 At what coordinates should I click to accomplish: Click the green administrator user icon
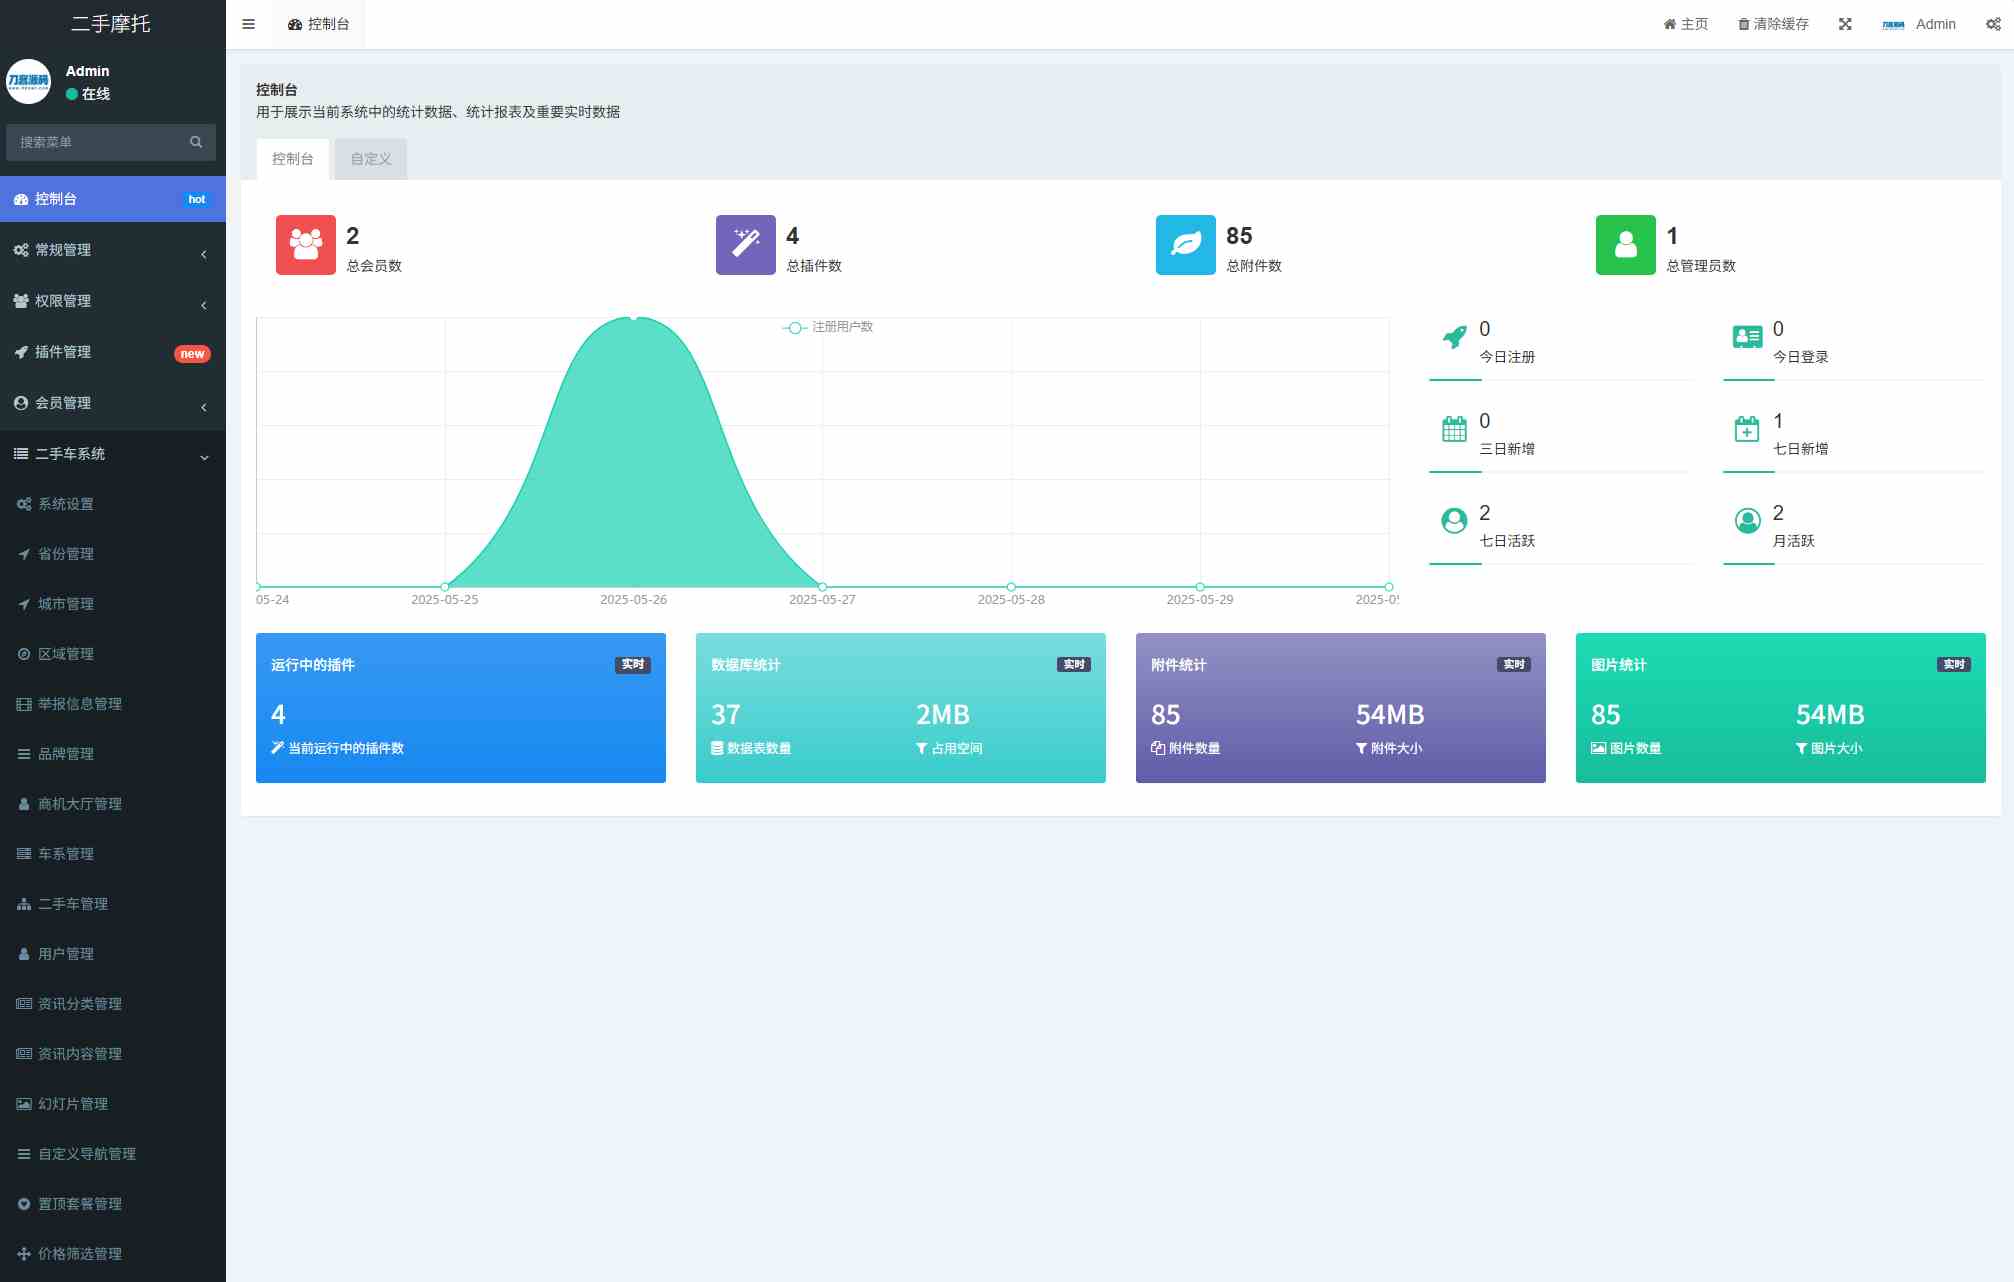coord(1626,245)
